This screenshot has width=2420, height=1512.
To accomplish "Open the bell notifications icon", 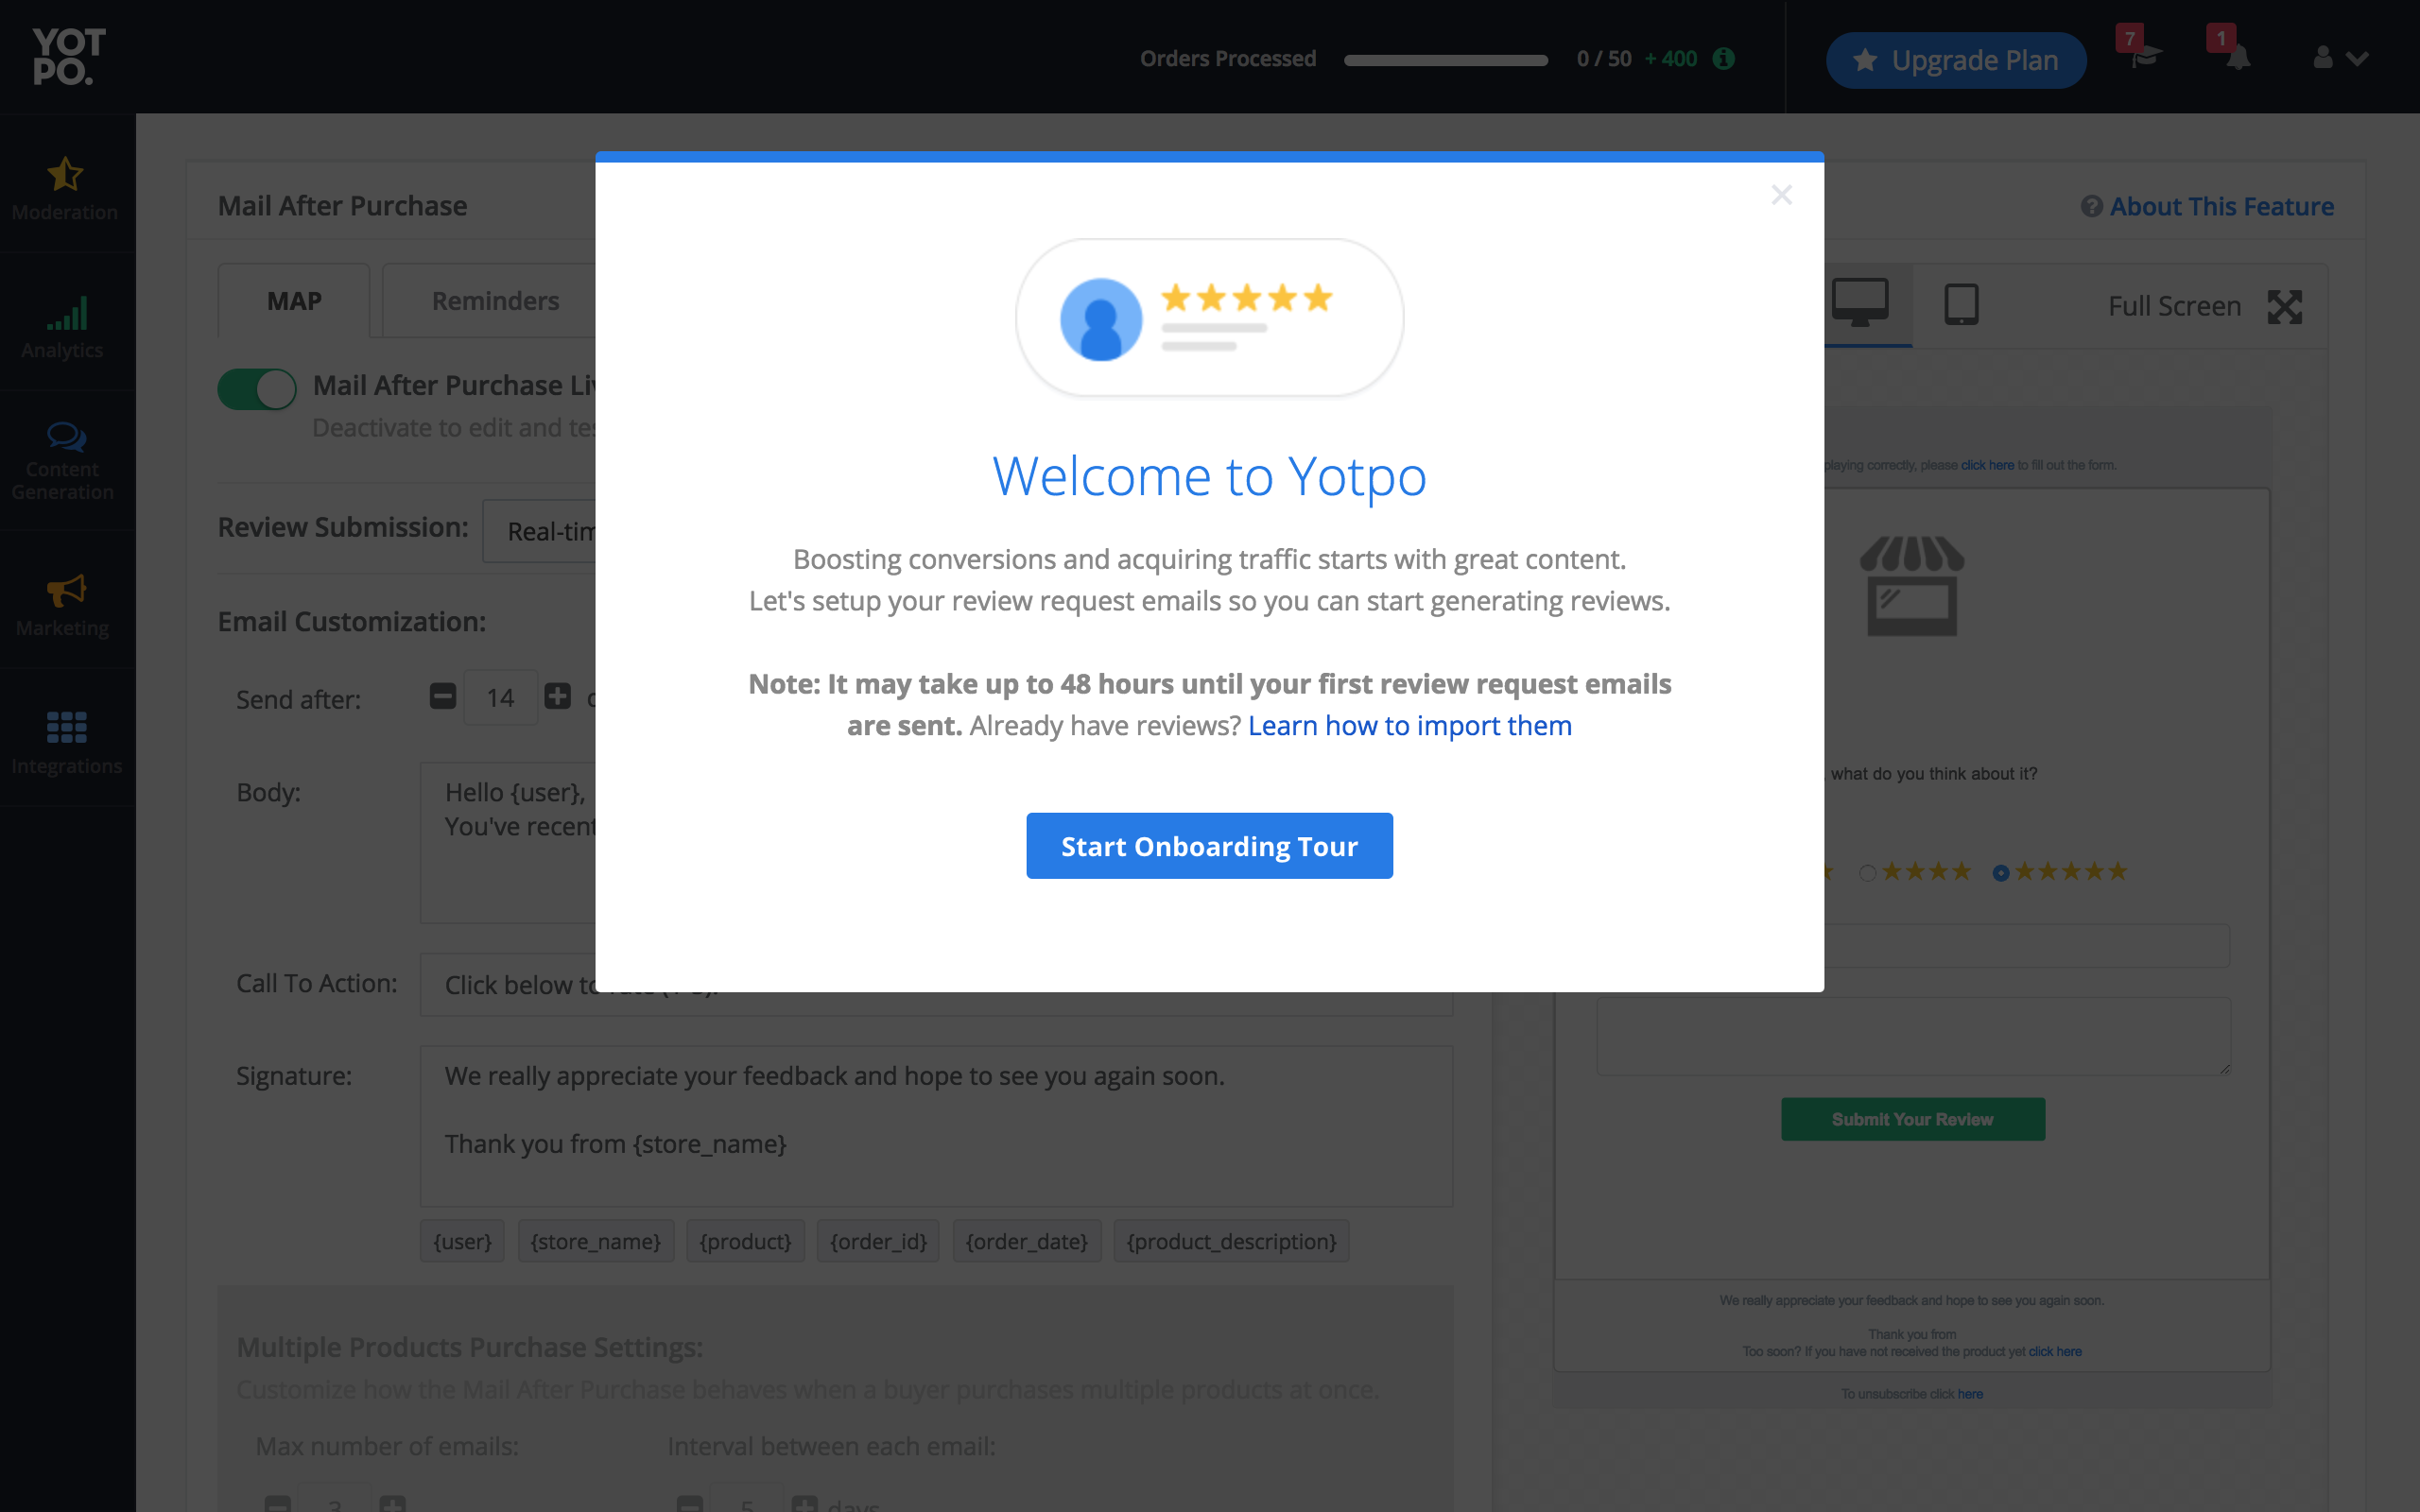I will pos(2238,58).
